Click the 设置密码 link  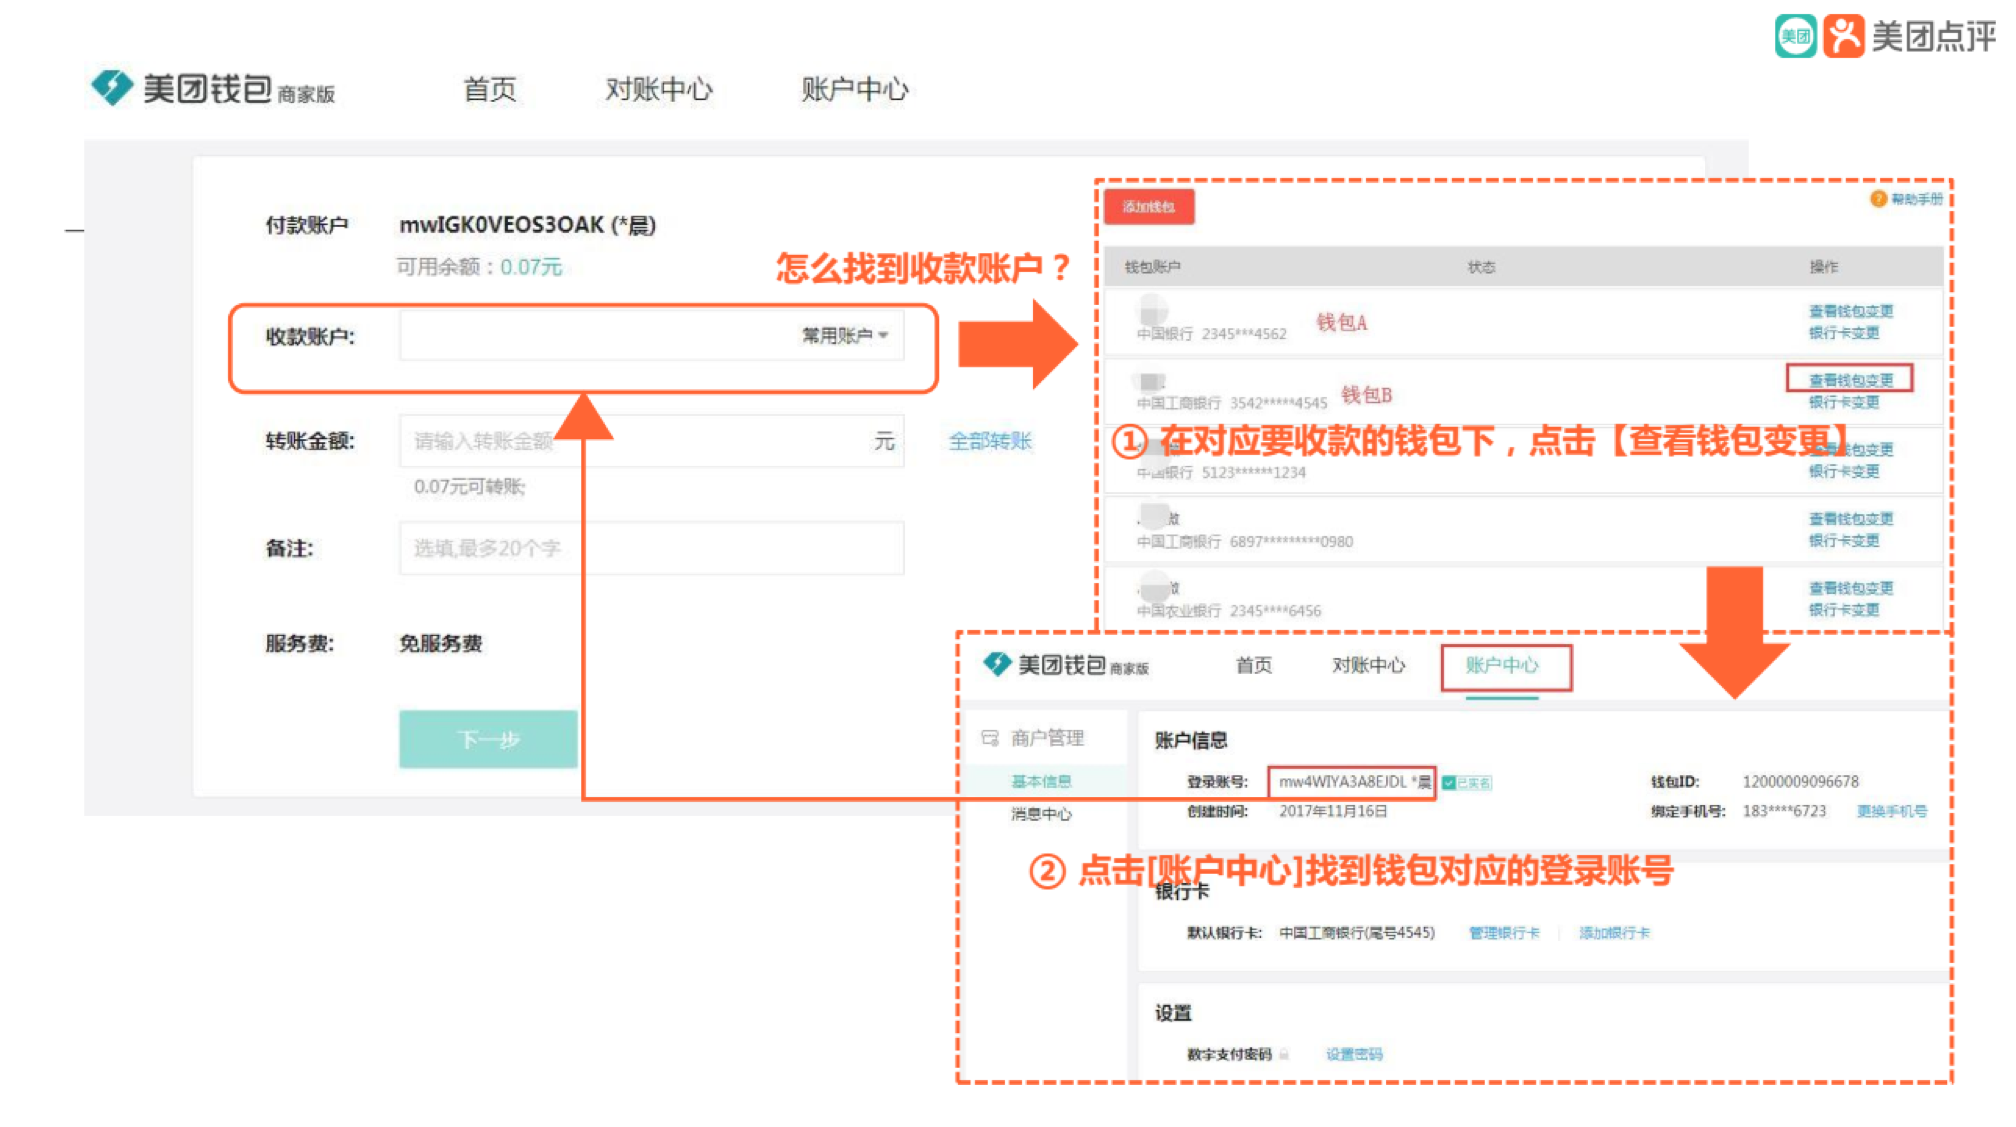1354,1054
